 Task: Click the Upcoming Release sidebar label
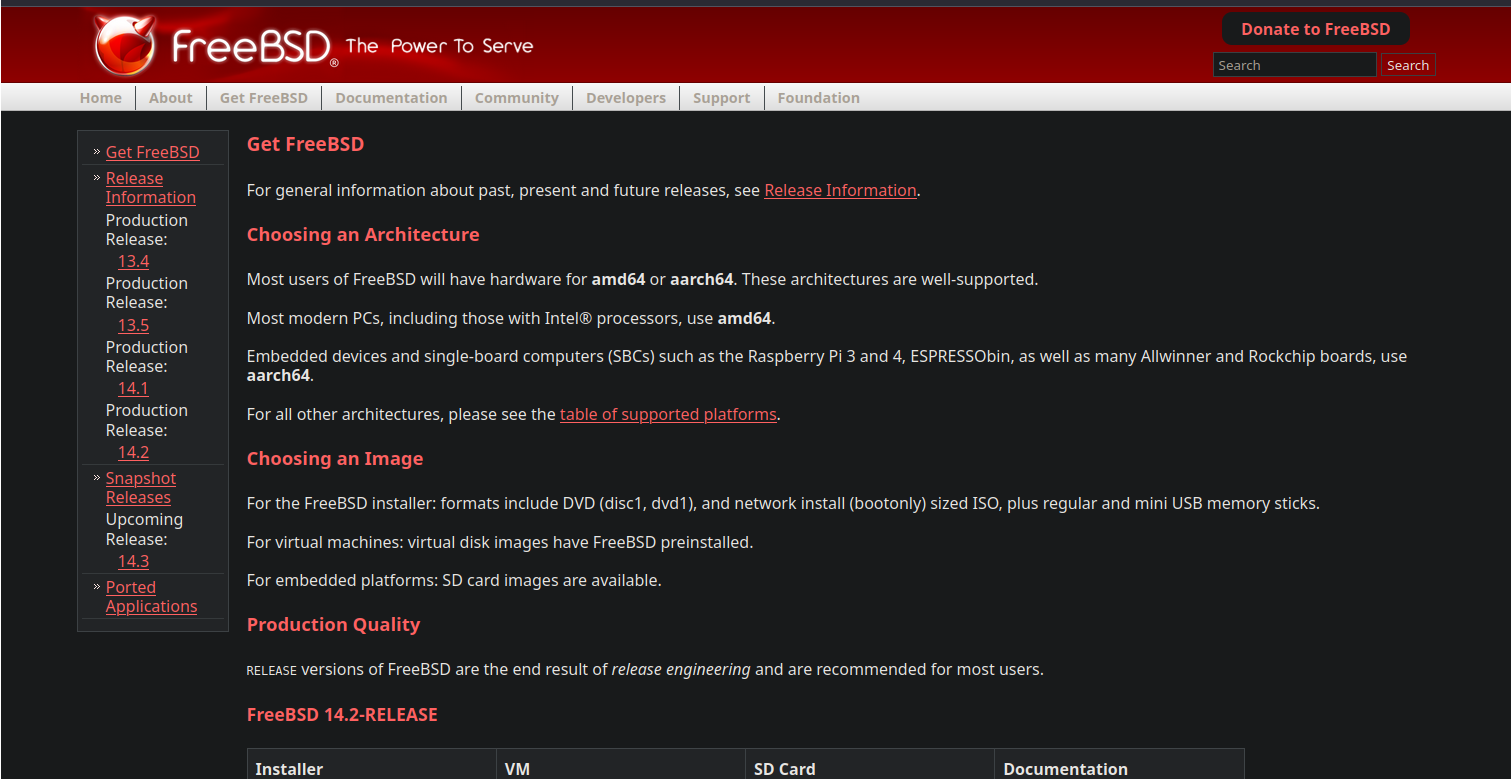click(144, 529)
